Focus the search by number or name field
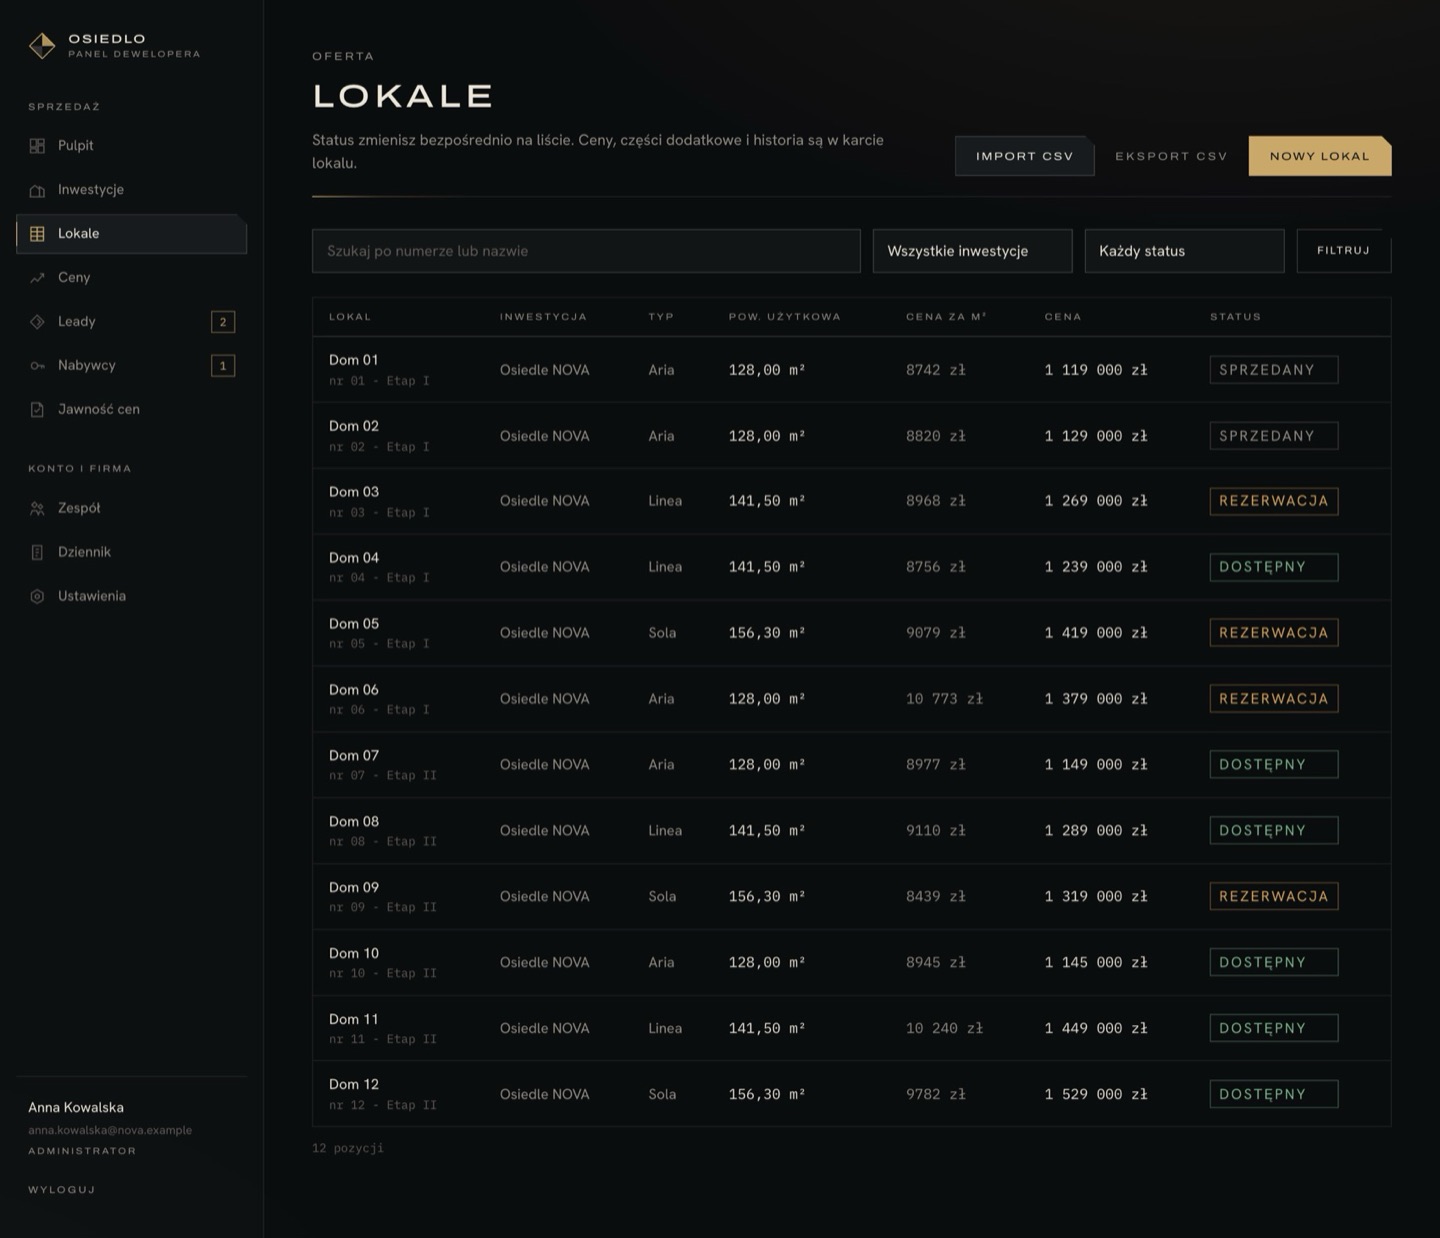Viewport: 1440px width, 1238px height. [586, 251]
